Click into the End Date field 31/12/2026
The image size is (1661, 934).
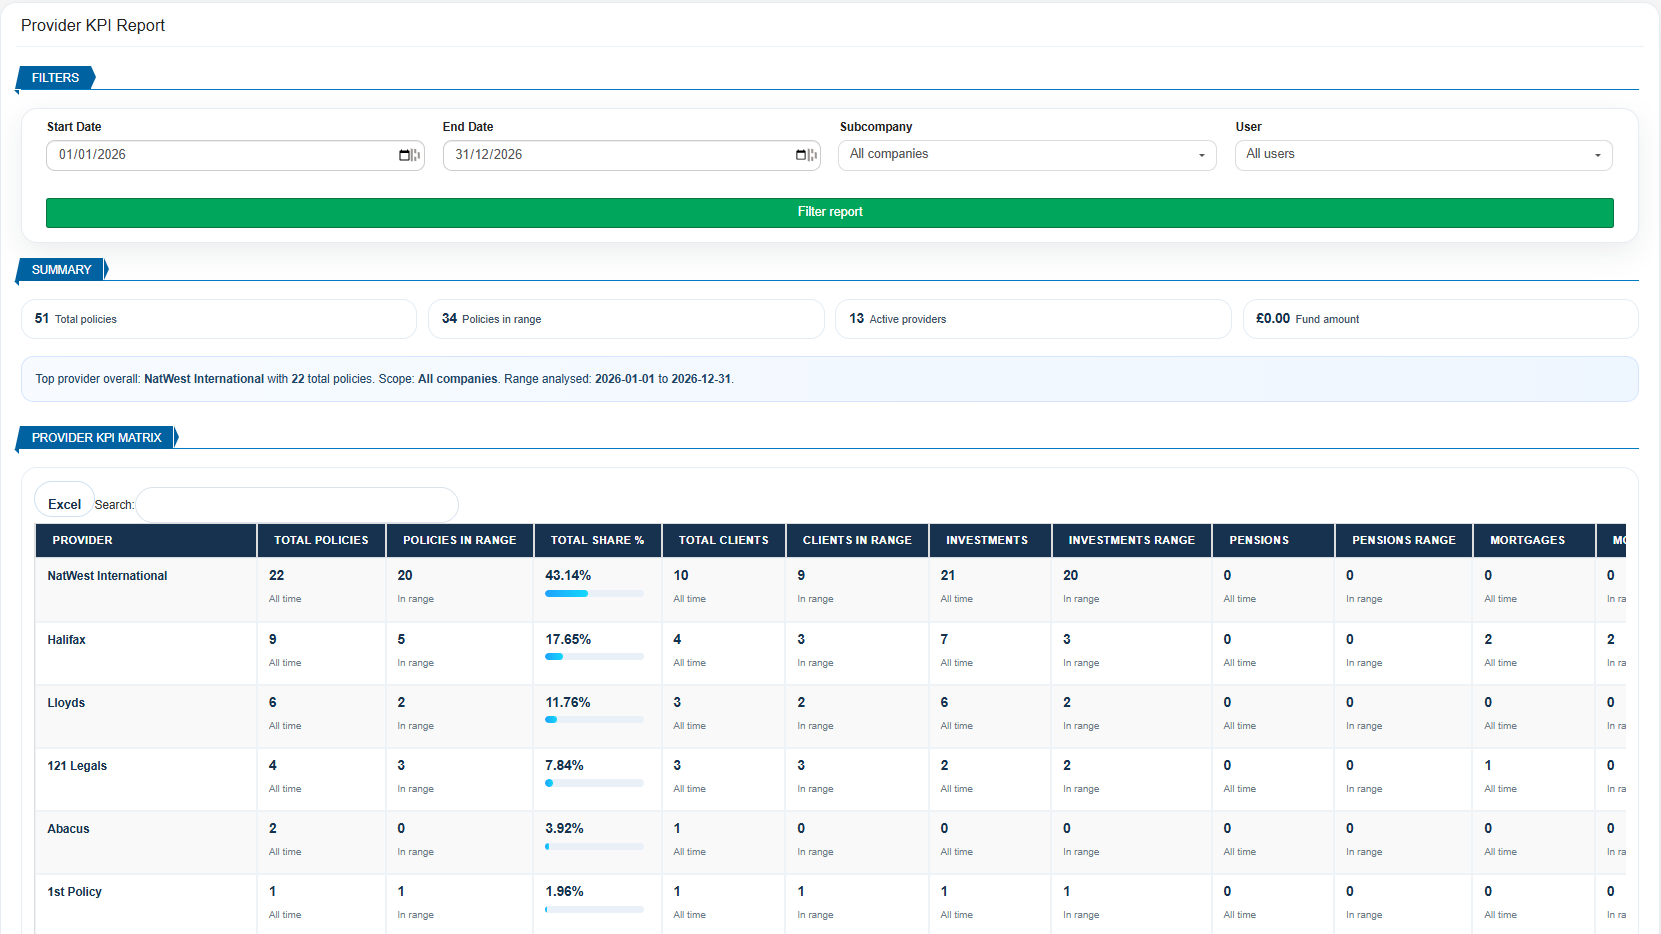(x=631, y=155)
